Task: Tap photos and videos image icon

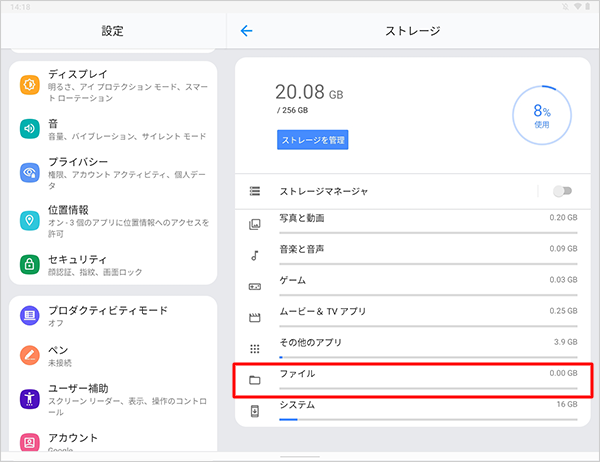Action: click(255, 224)
